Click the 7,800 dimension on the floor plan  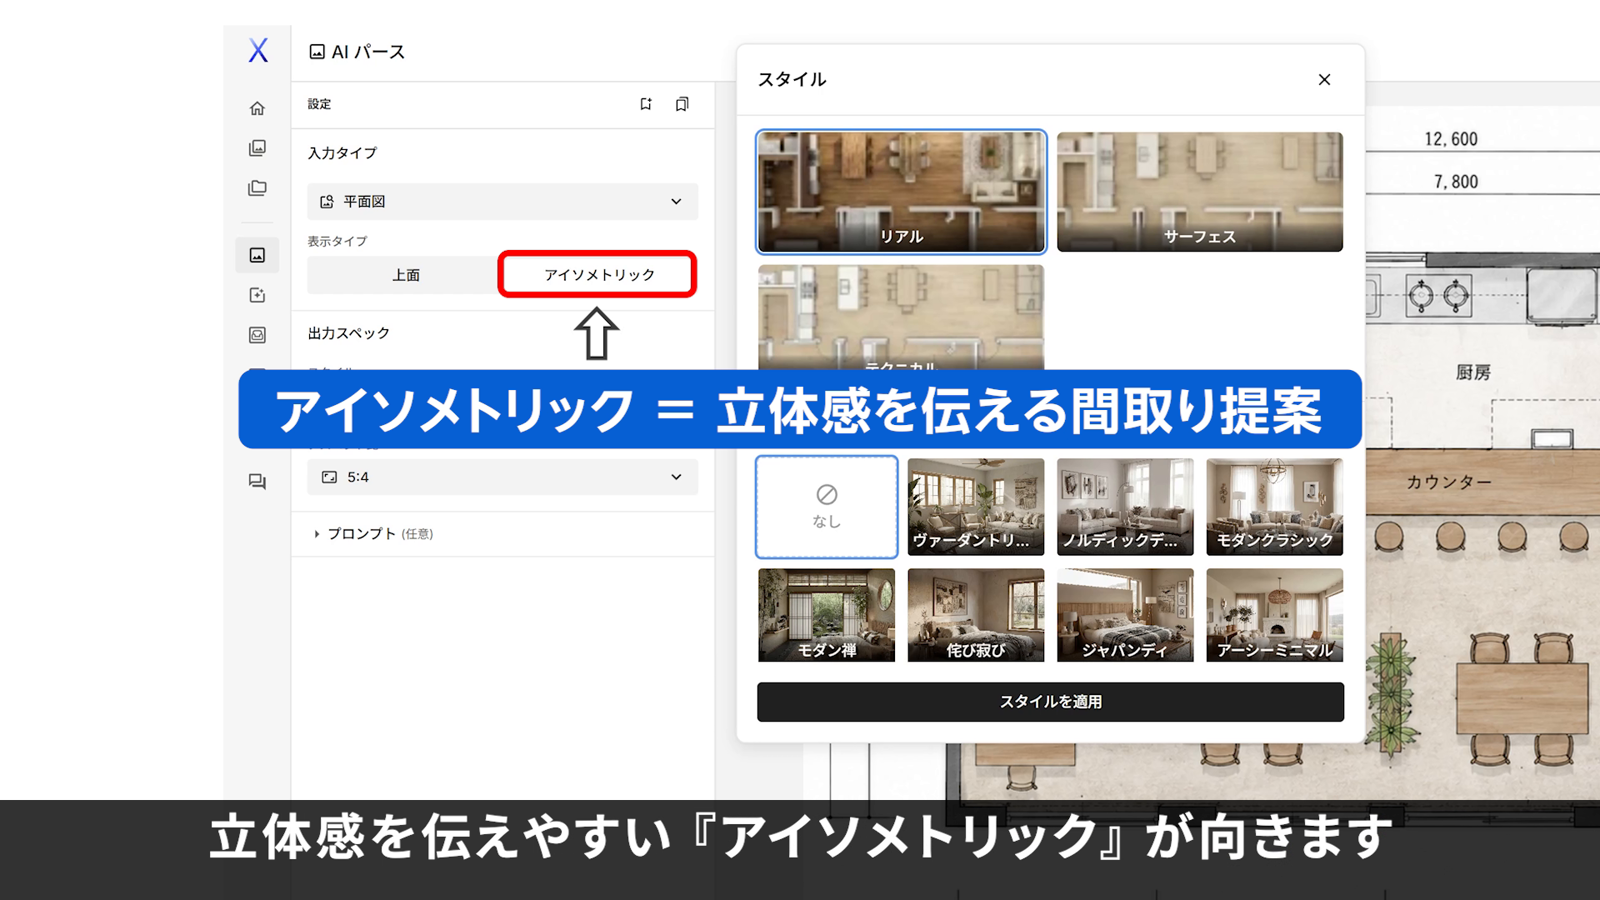pyautogui.click(x=1456, y=182)
